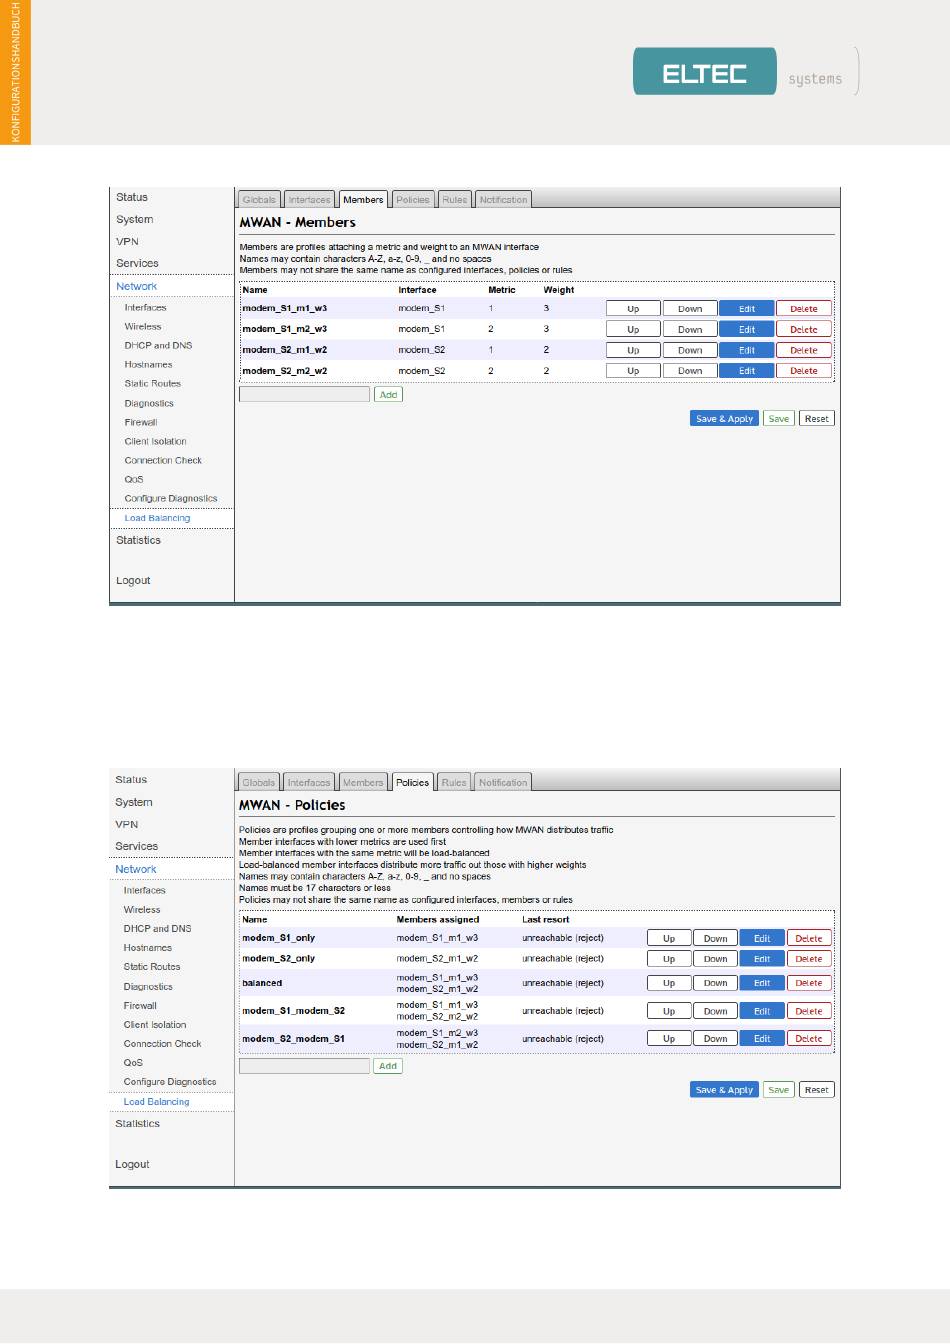Delete the modem_S2_m2_w2 member
950x1344 pixels.
803,371
